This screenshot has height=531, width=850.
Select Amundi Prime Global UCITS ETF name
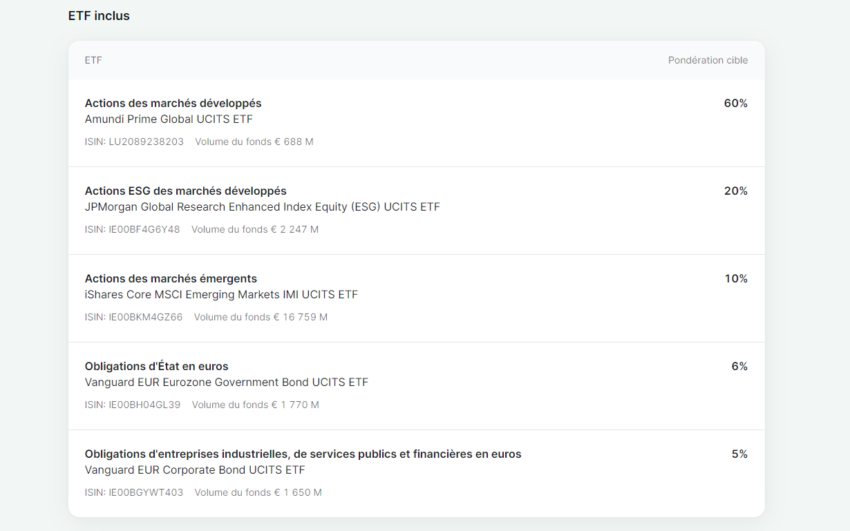click(168, 119)
